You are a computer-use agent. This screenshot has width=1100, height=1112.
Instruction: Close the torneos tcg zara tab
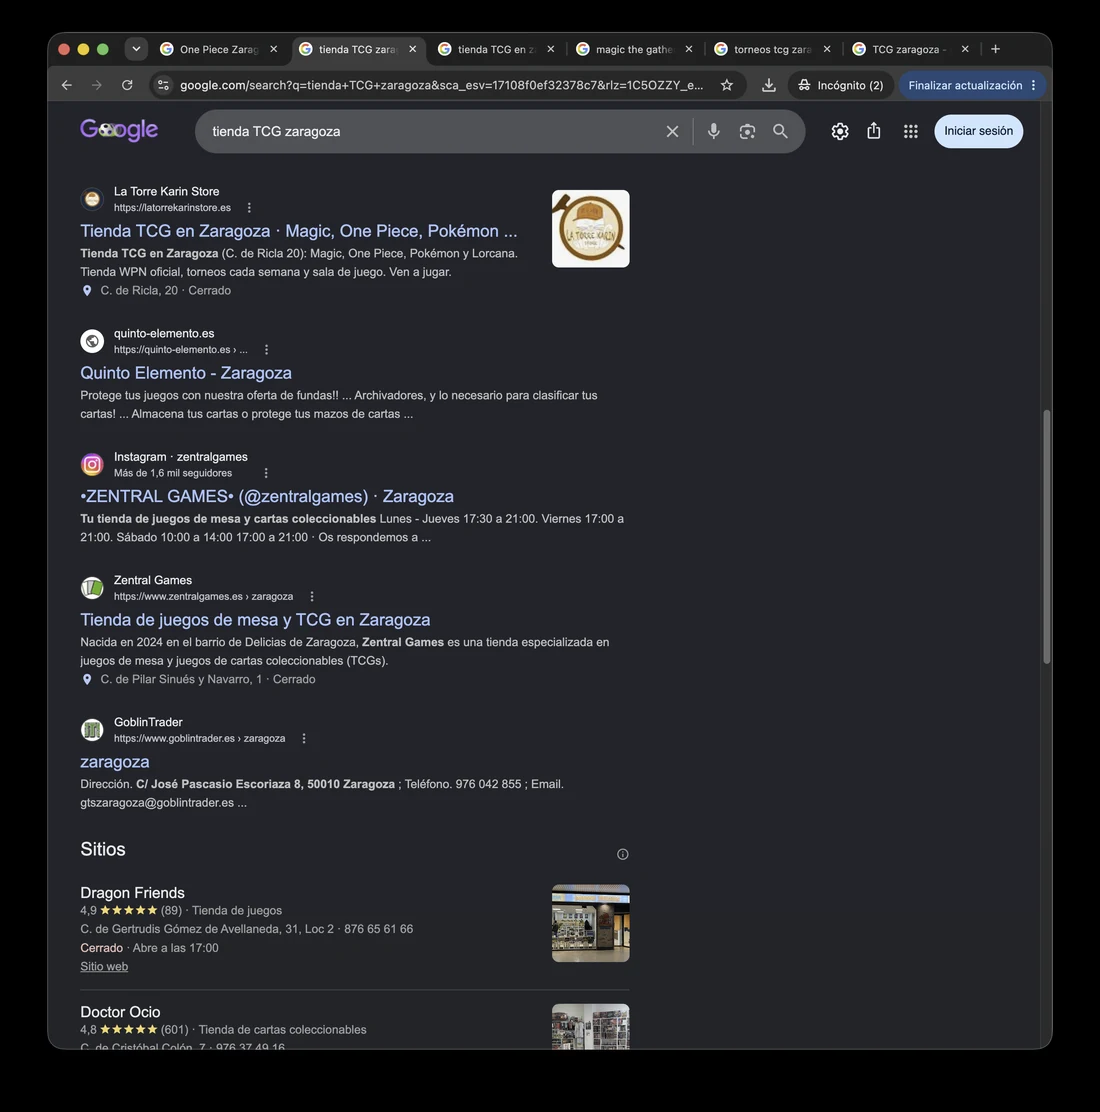pos(827,49)
